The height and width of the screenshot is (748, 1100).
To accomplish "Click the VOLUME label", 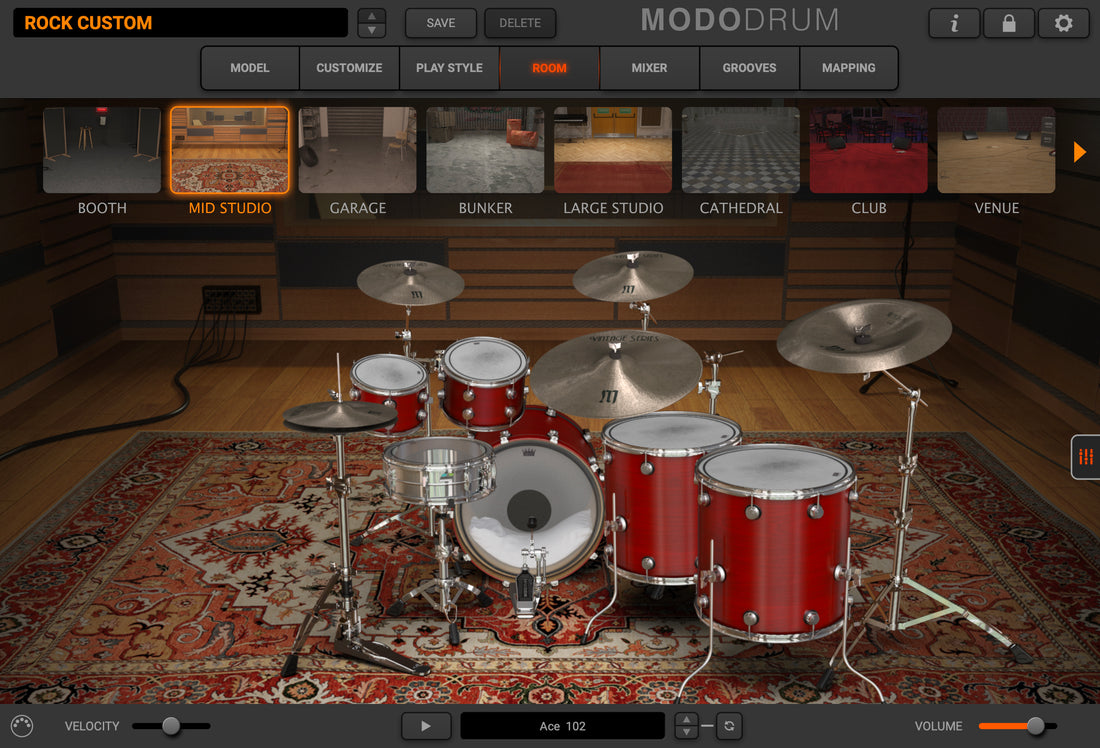I will (938, 726).
